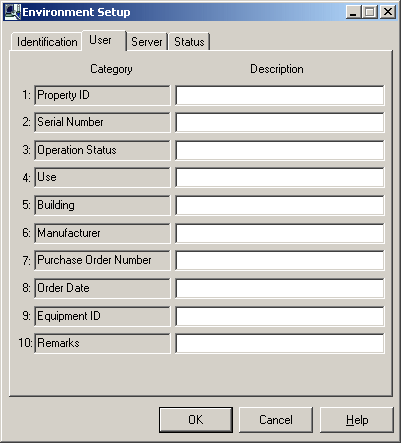
Task: Confirm settings with the OK button
Action: point(196,420)
